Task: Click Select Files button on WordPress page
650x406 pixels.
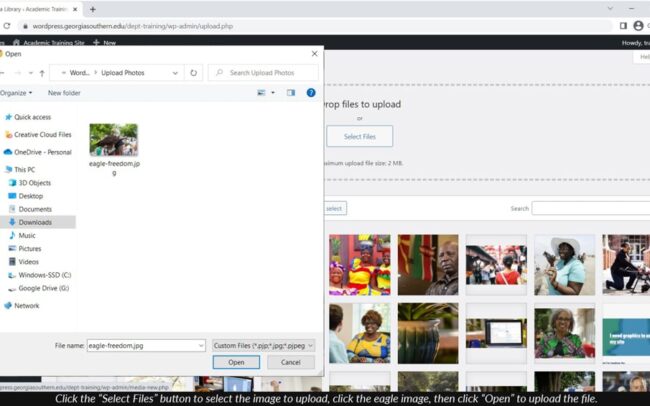Action: click(359, 136)
